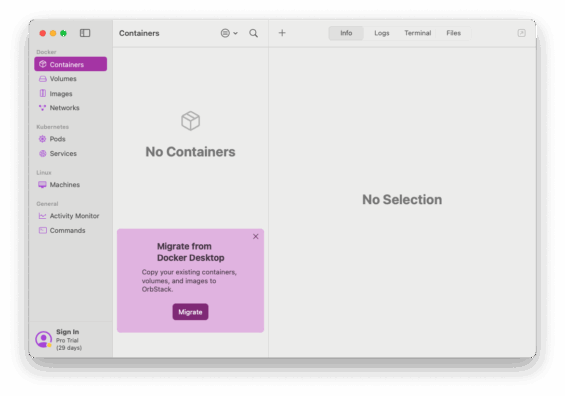Image resolution: width=565 pixels, height=396 pixels.
Task: Click the Kubernetes section header
Action: tap(52, 127)
